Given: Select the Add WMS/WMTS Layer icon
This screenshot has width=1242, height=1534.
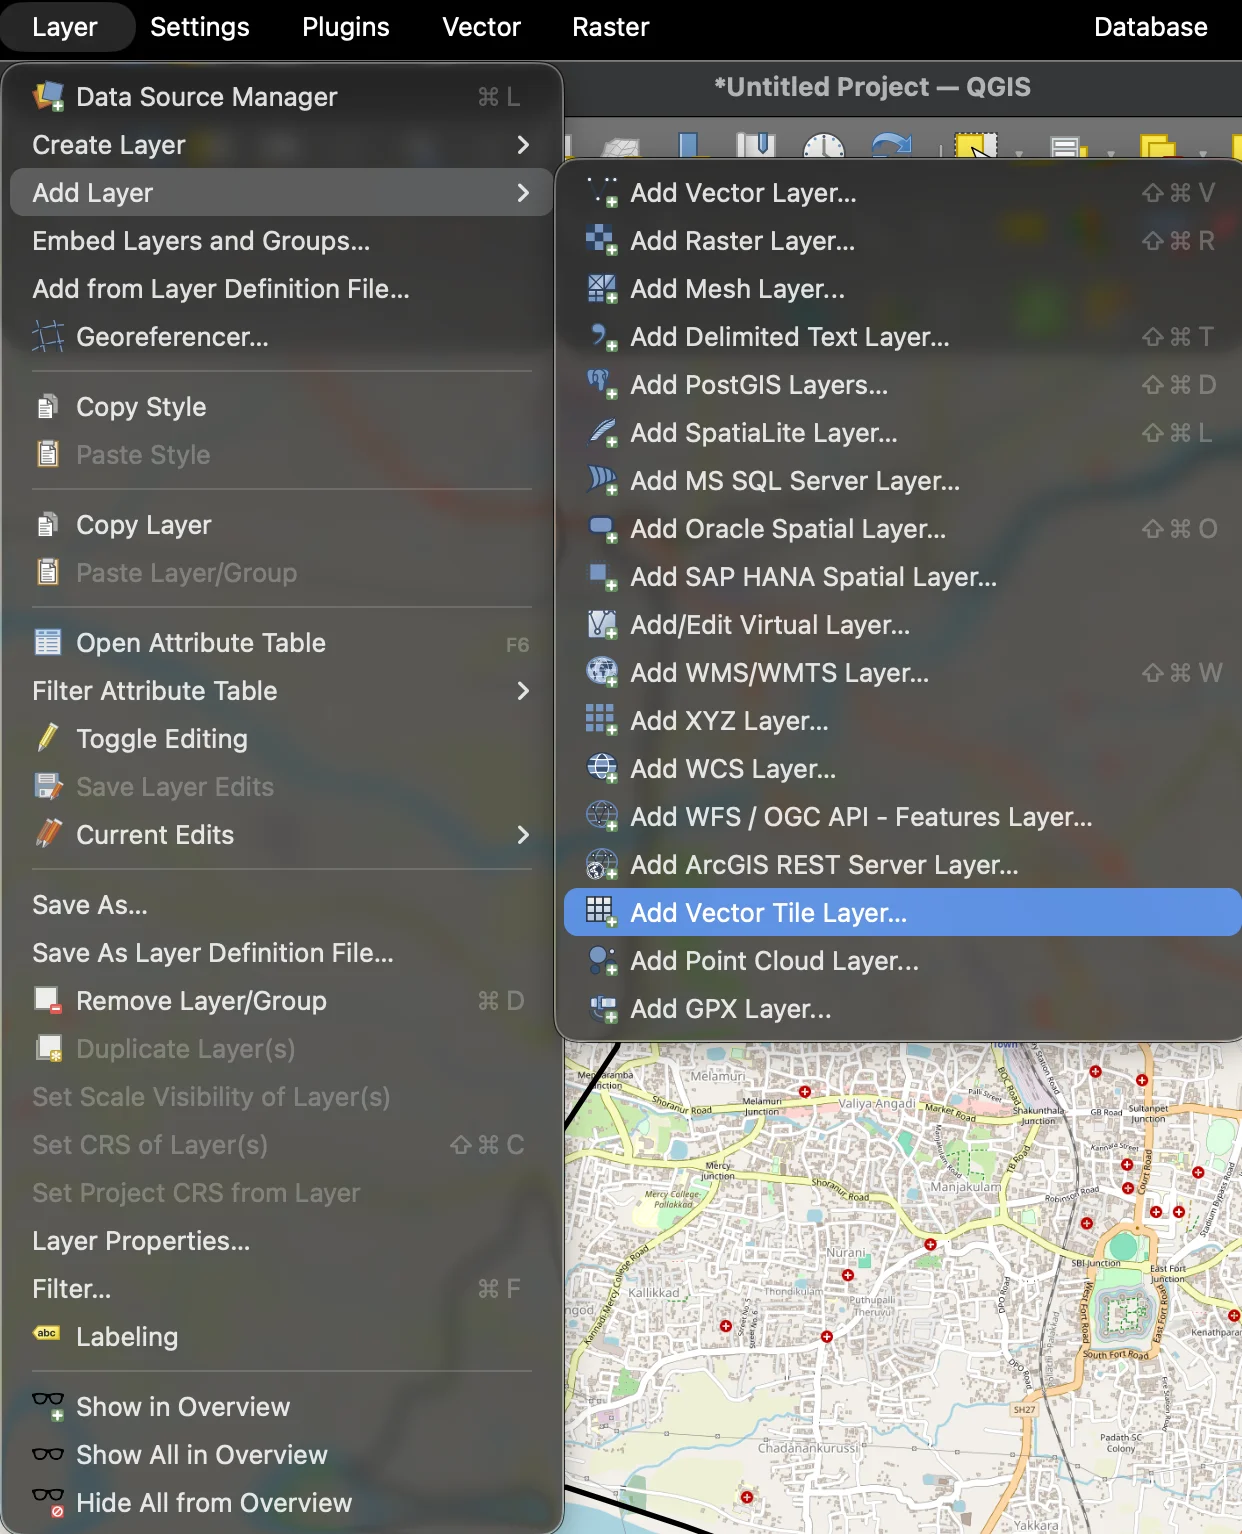Looking at the screenshot, I should pyautogui.click(x=603, y=672).
